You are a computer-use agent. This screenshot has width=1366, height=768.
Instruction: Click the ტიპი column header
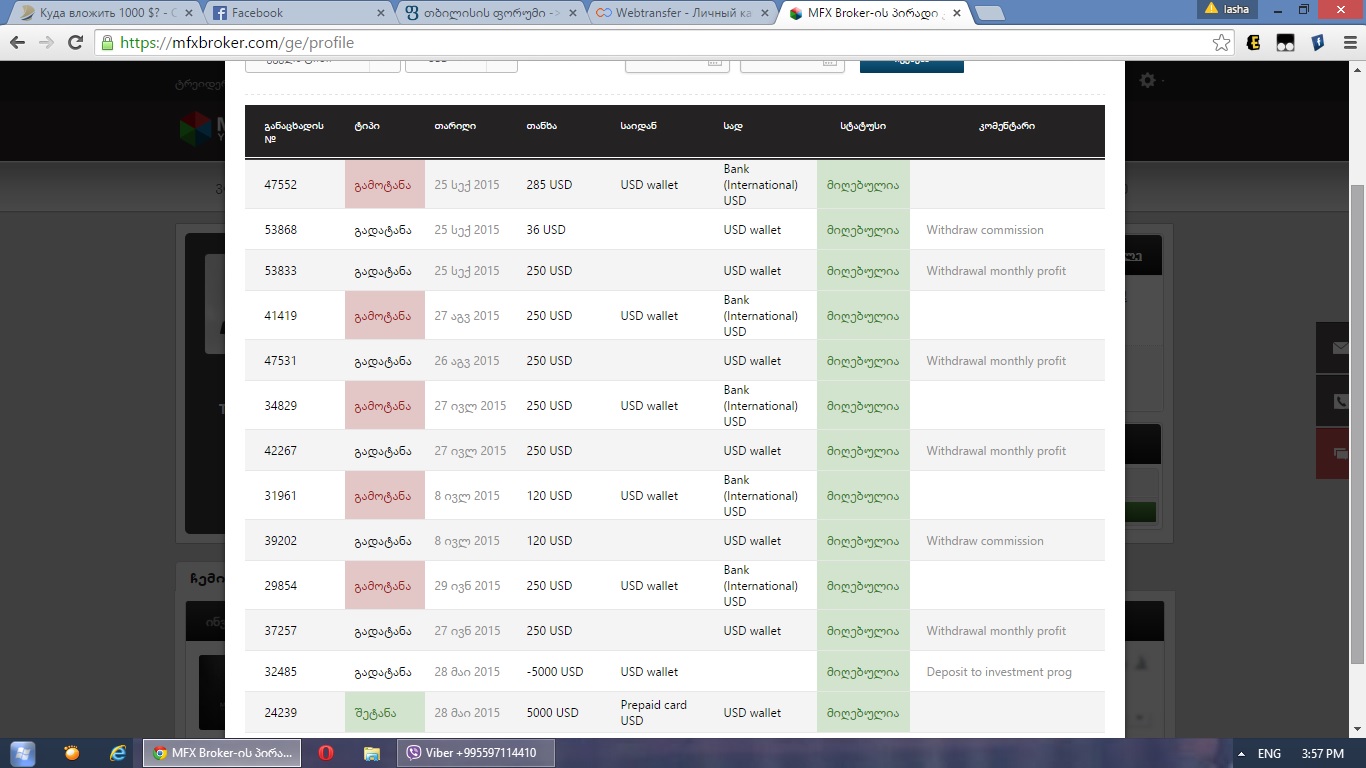pyautogui.click(x=367, y=126)
